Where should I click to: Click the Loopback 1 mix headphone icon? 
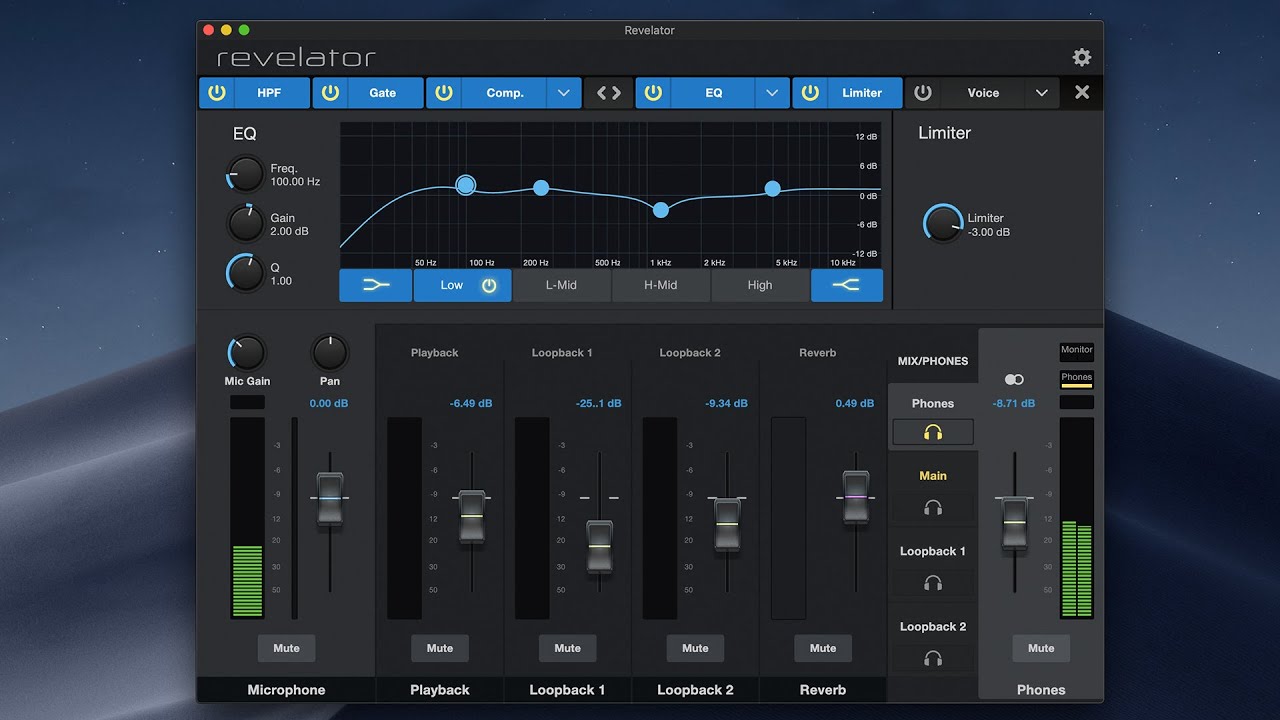[933, 582]
